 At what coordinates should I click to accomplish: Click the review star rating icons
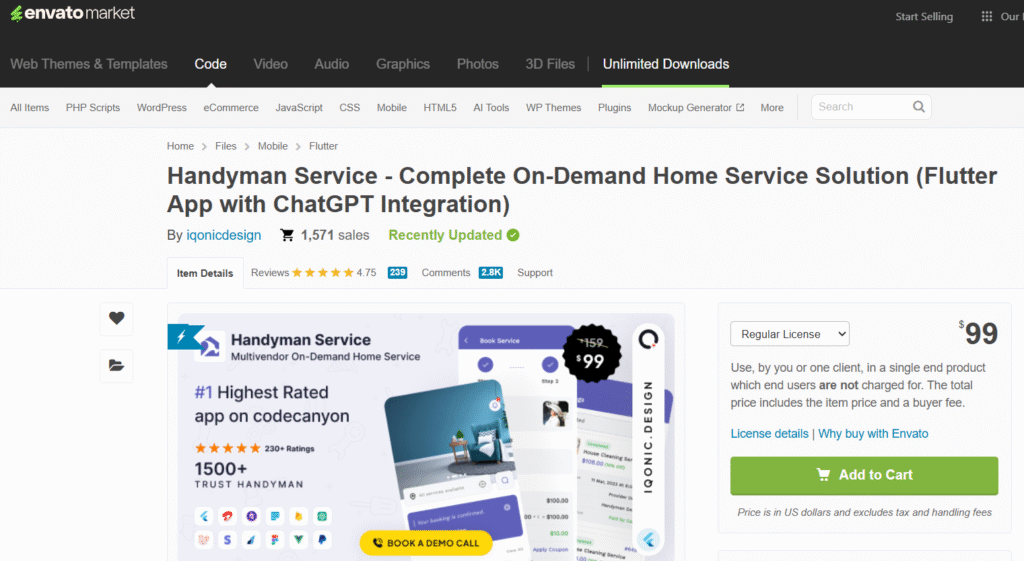click(x=322, y=273)
